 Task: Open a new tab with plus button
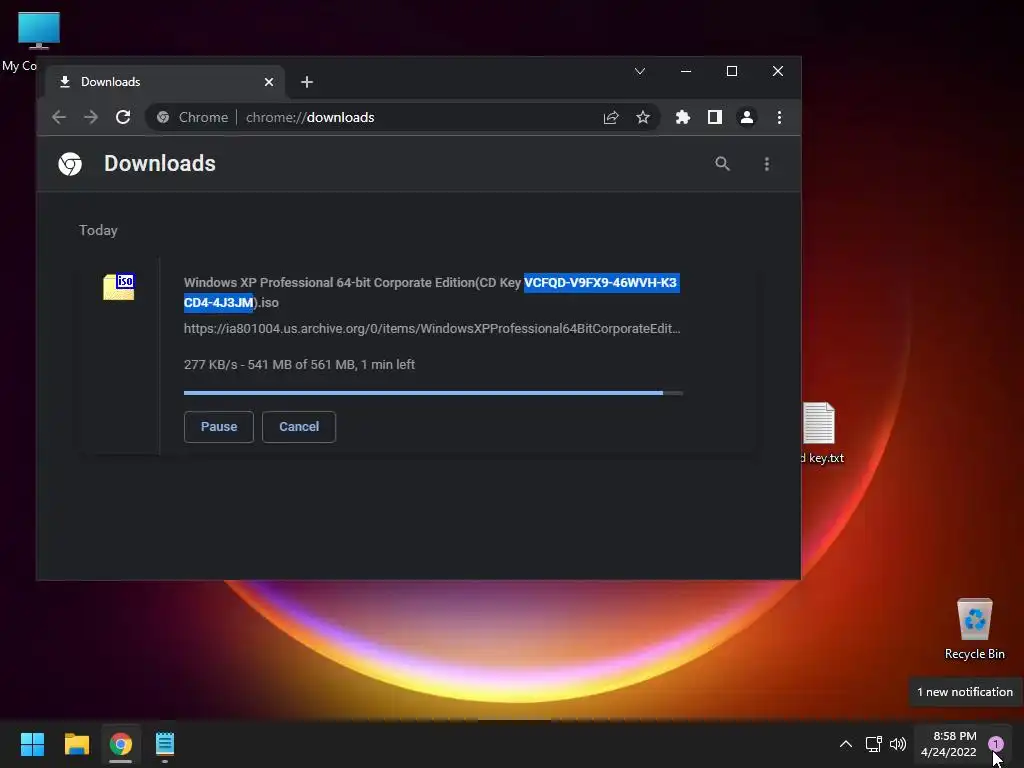(x=307, y=82)
